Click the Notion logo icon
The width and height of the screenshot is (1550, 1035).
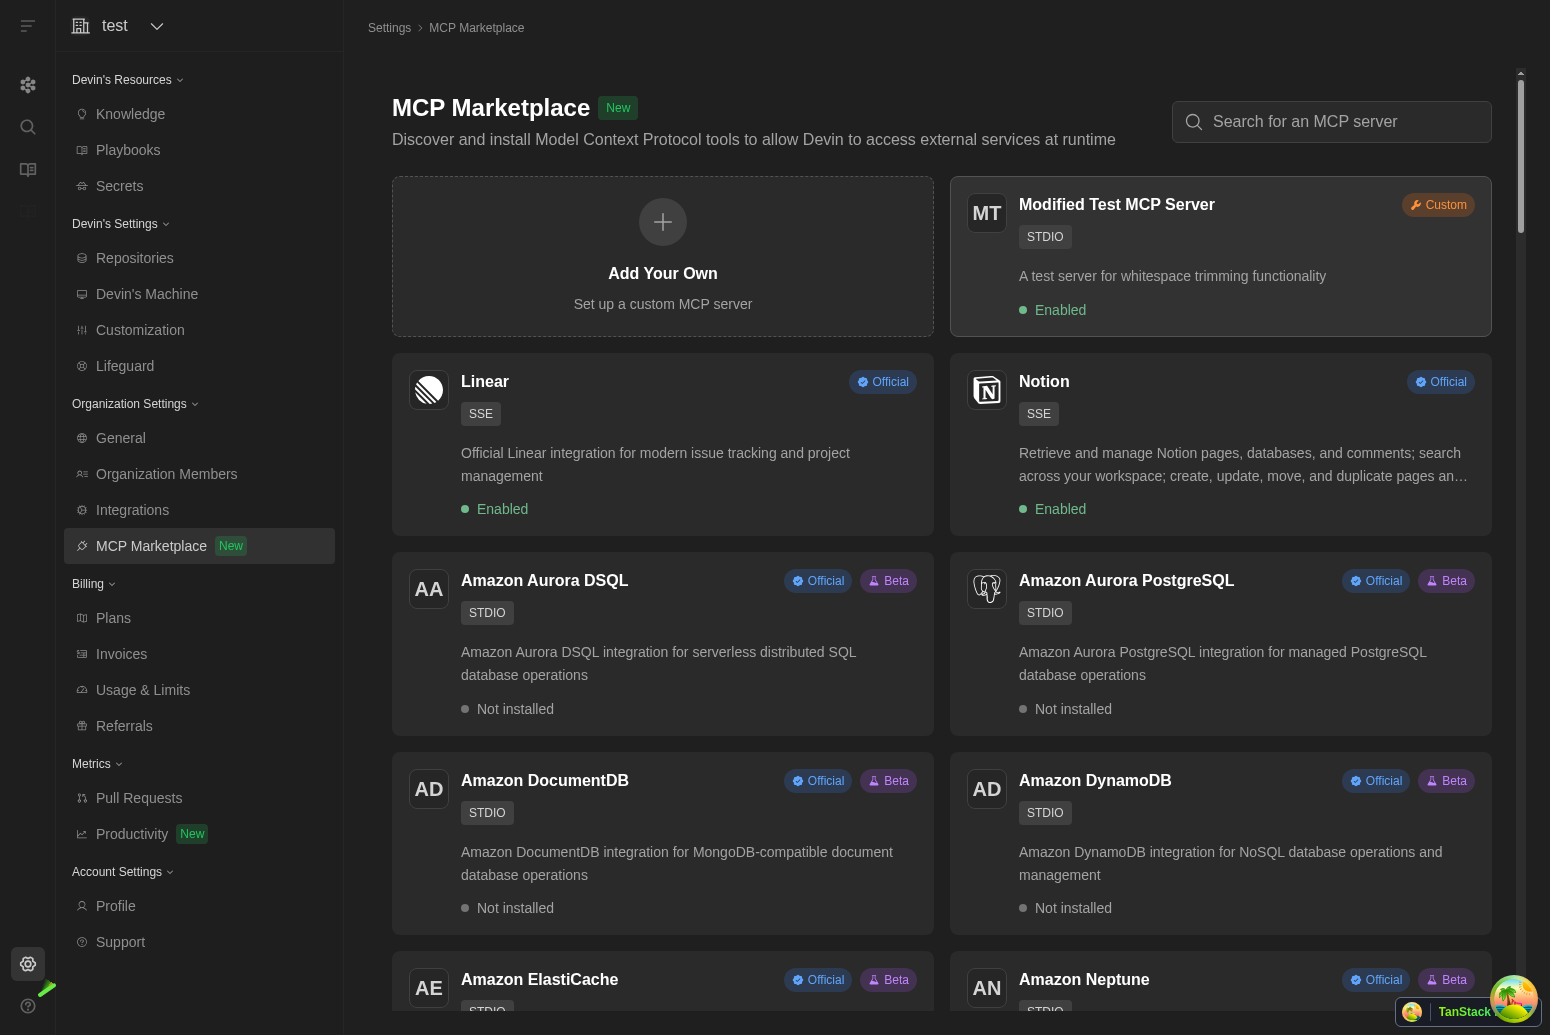coord(987,390)
